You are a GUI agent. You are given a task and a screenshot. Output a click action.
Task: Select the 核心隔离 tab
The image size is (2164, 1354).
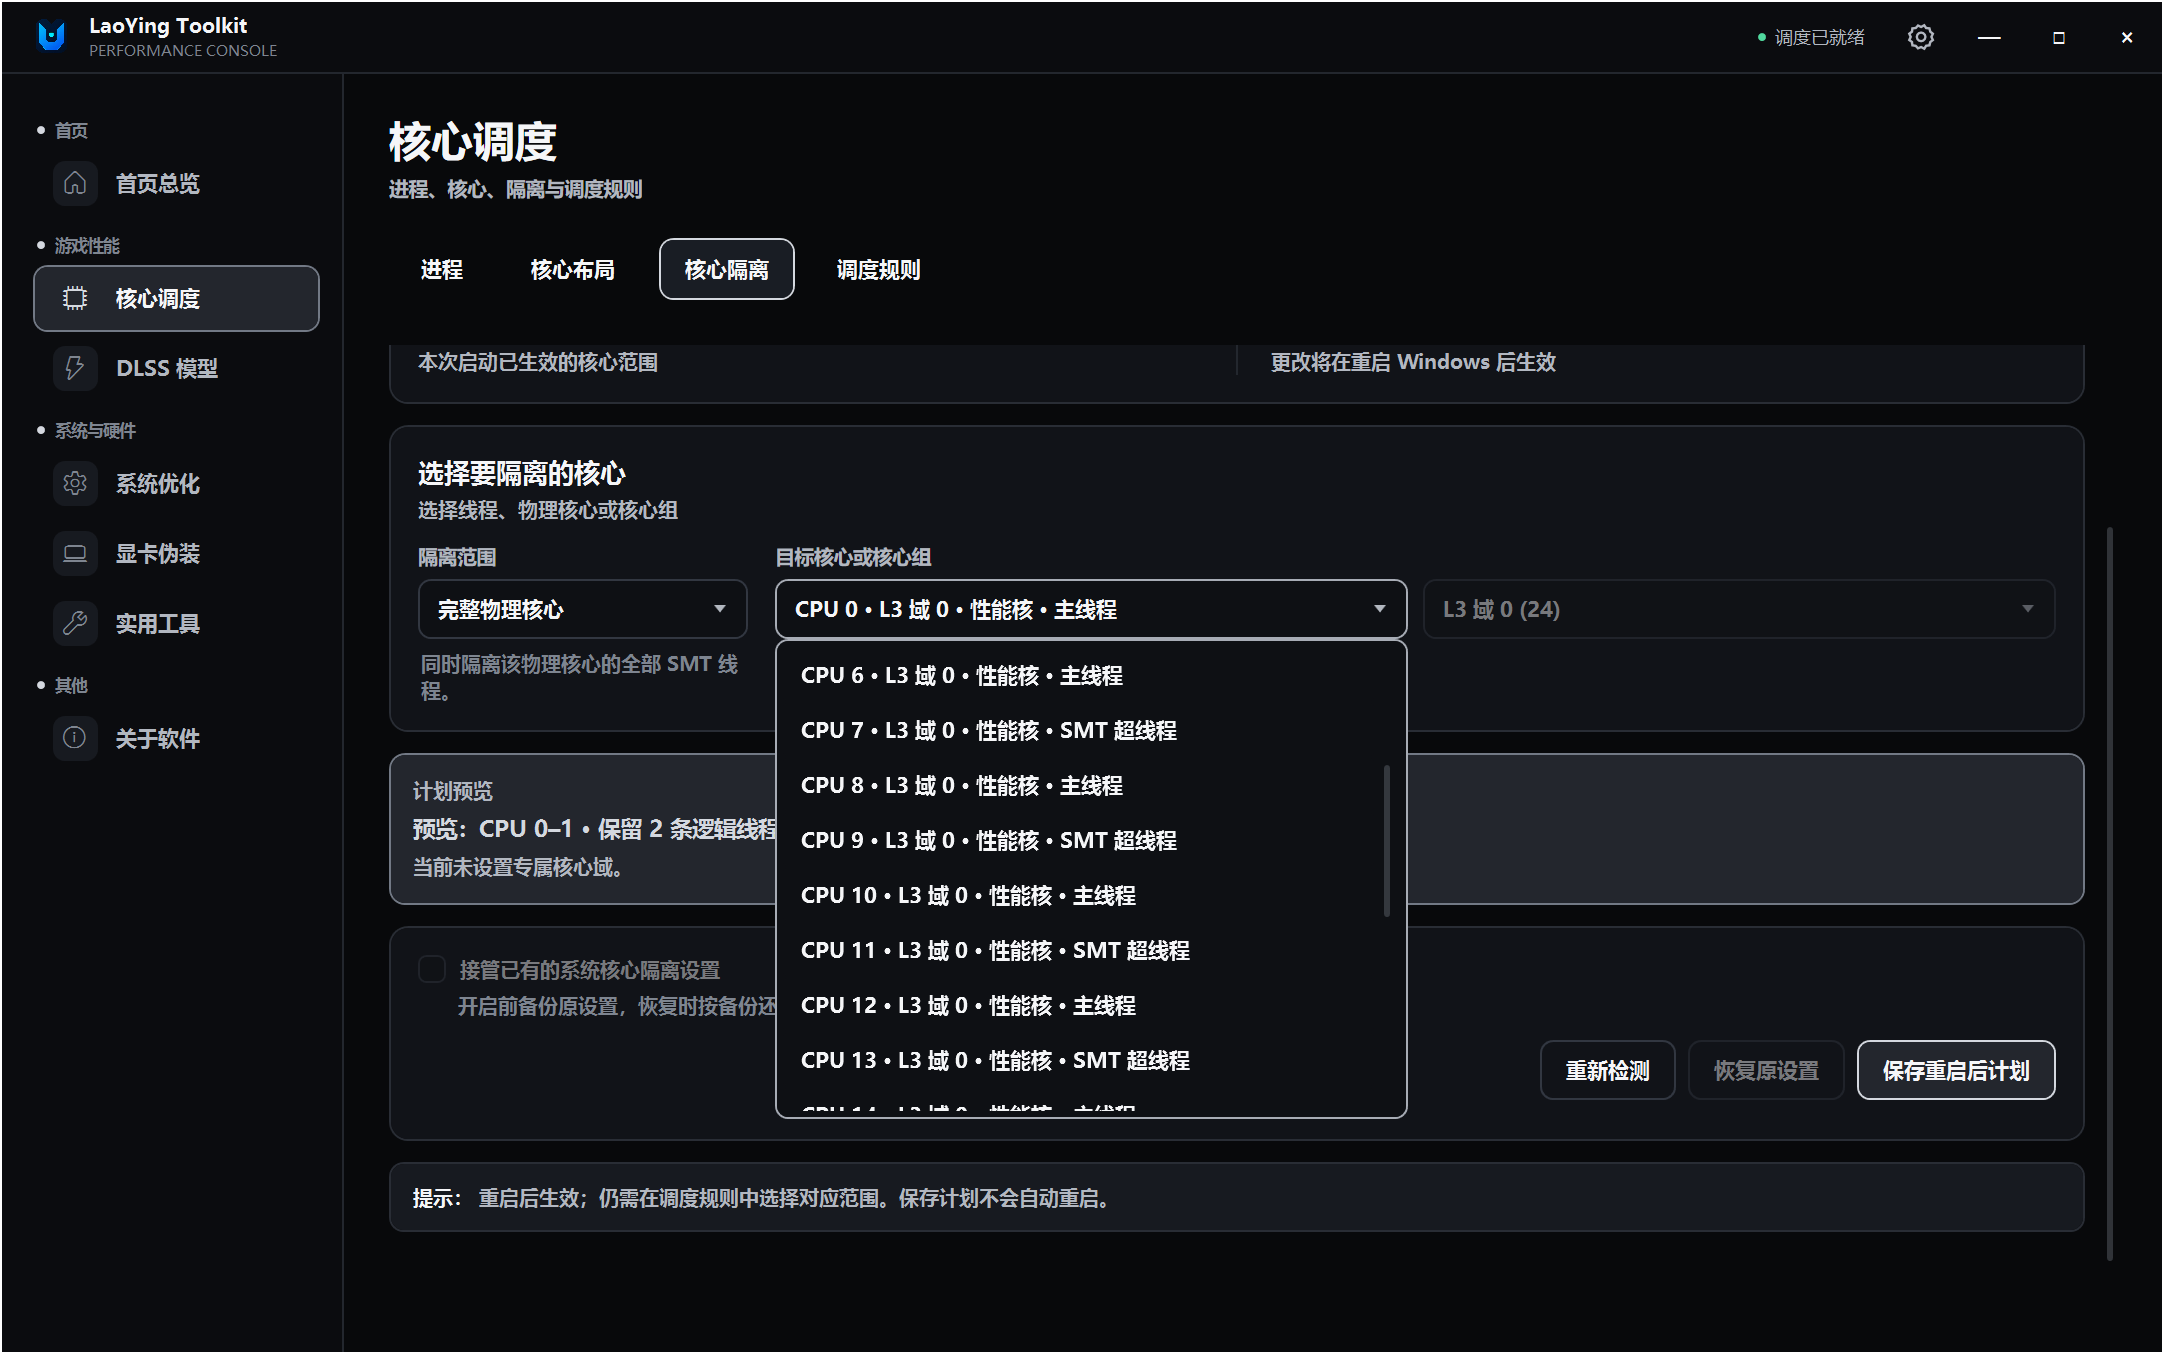[x=726, y=269]
